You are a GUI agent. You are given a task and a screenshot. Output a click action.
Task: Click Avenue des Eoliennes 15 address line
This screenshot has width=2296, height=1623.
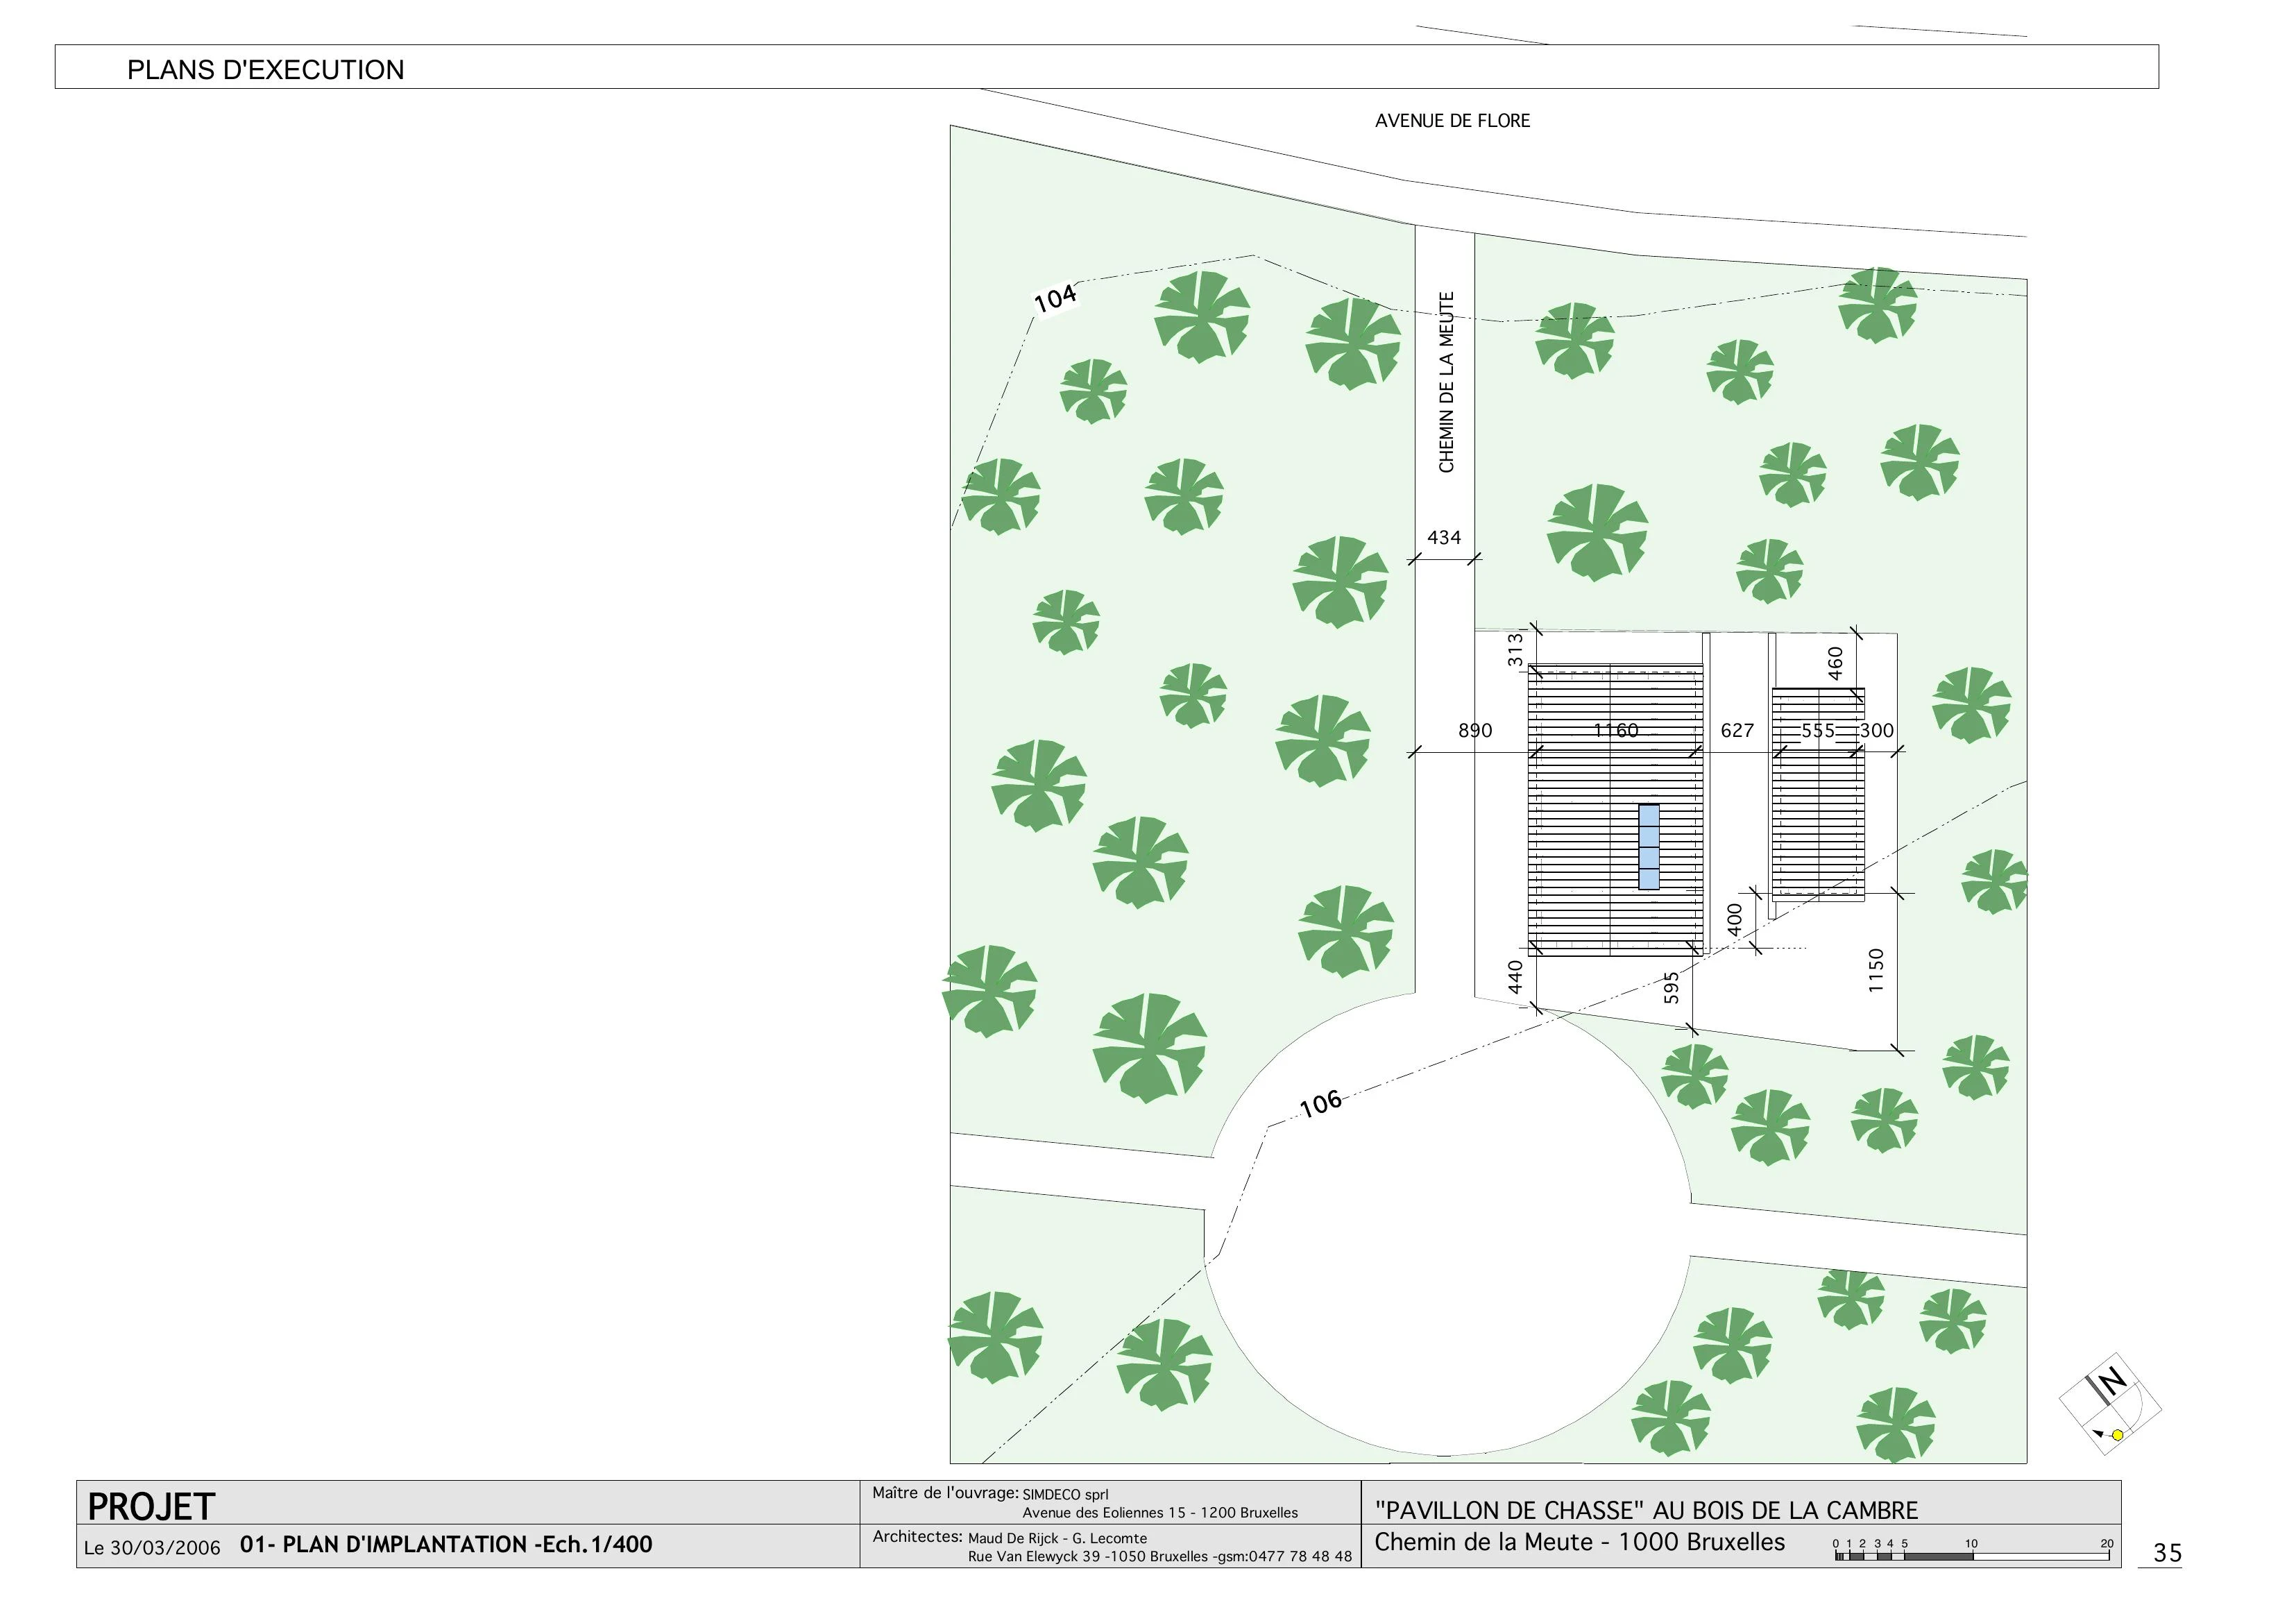click(1160, 1513)
